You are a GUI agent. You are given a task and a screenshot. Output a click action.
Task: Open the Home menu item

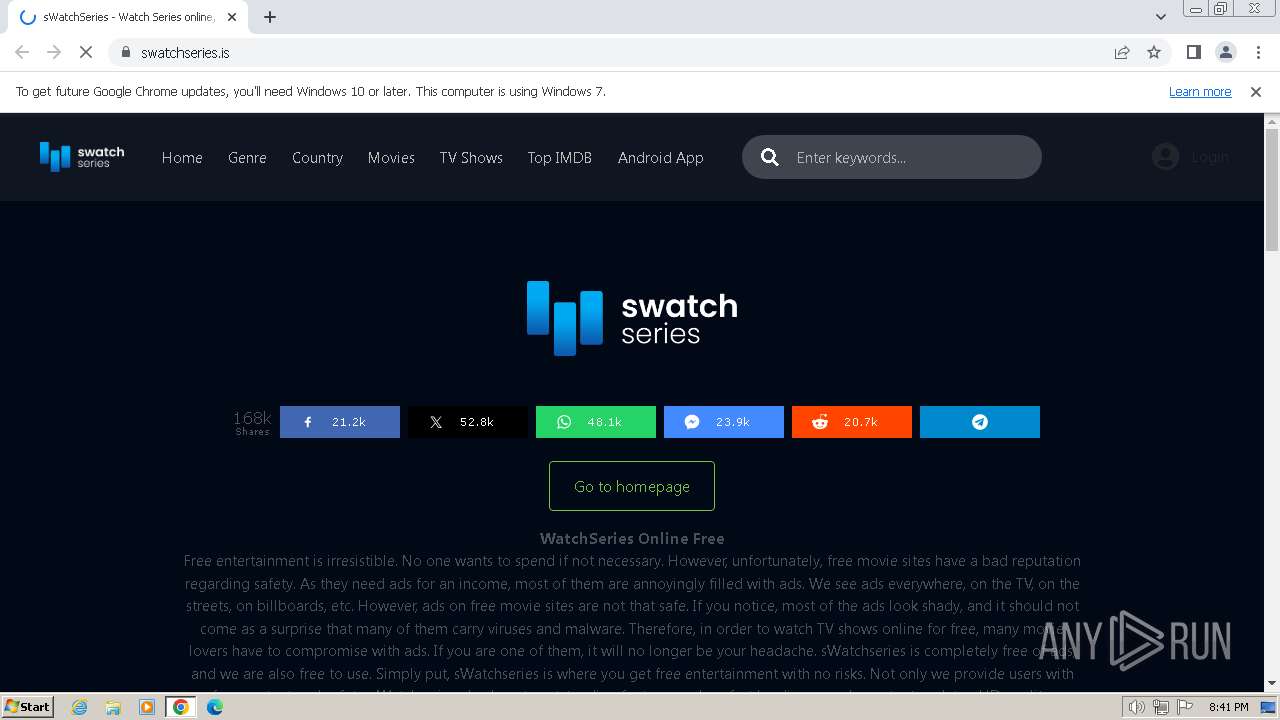coord(182,157)
